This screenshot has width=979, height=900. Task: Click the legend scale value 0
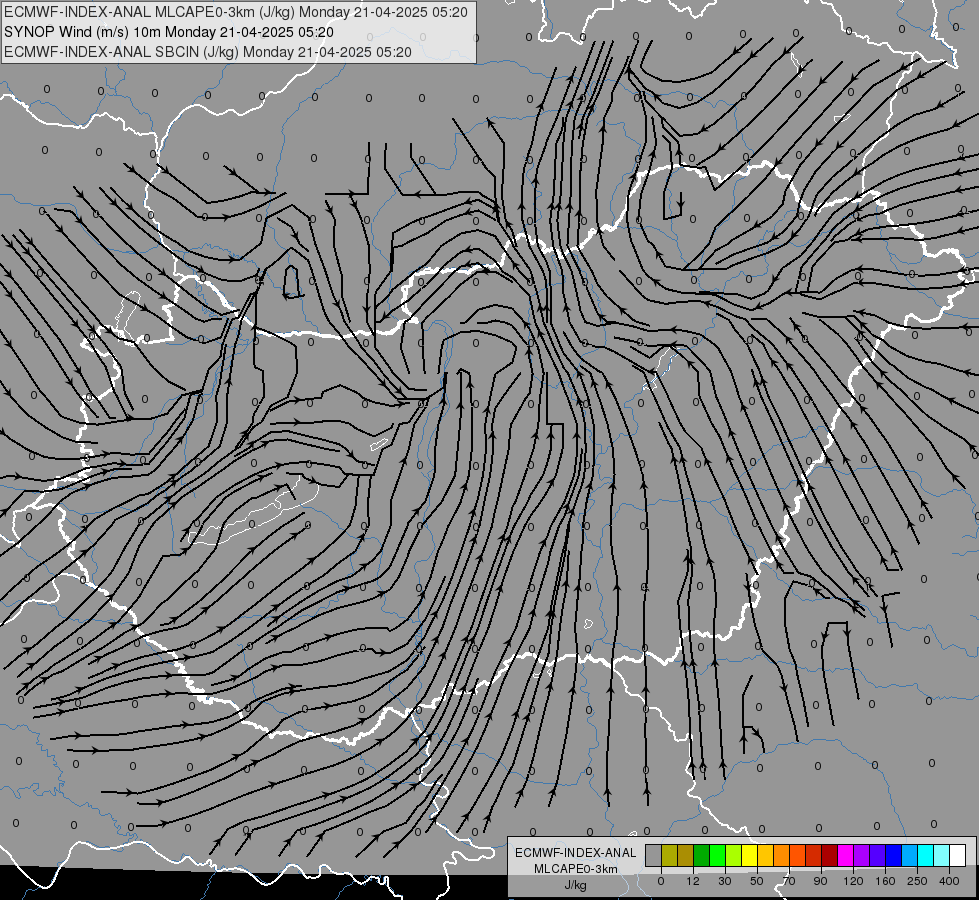tap(661, 881)
